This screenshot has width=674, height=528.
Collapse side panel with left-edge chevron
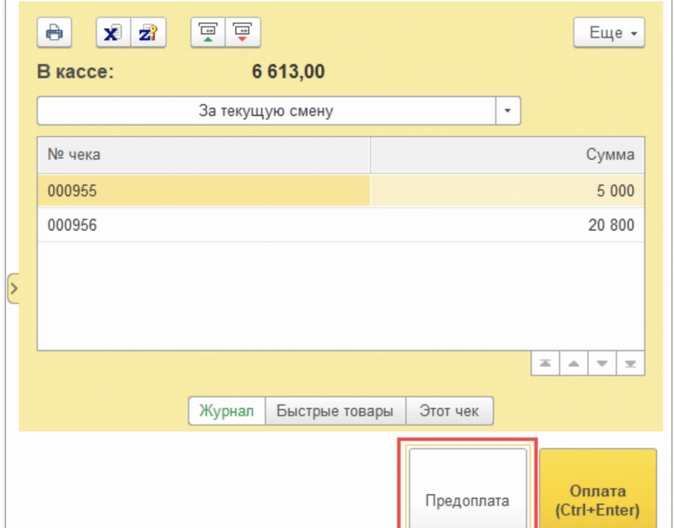[x=13, y=288]
